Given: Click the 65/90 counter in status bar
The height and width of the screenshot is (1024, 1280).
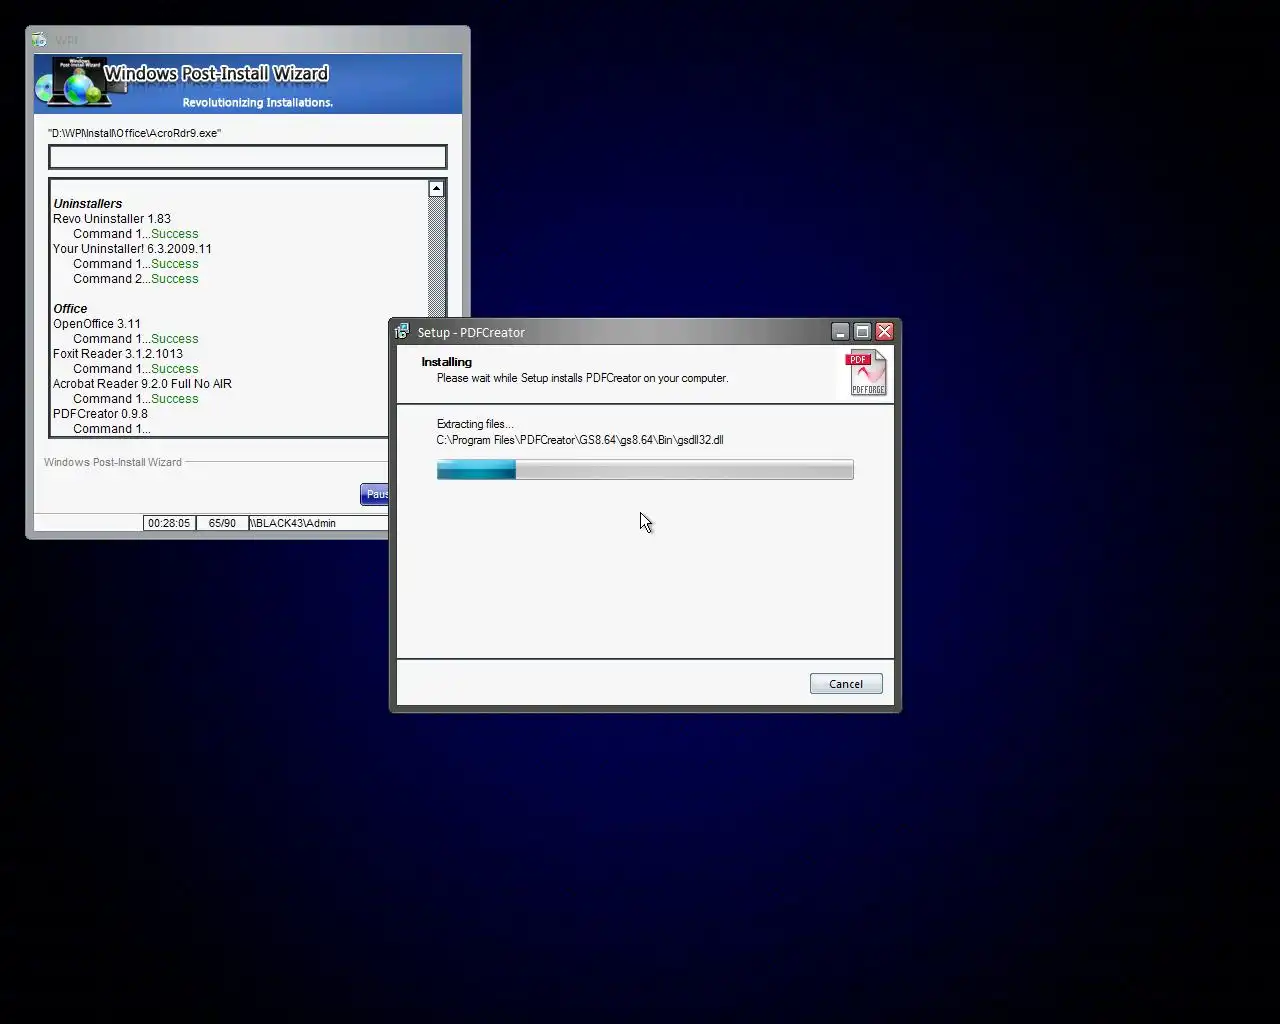Looking at the screenshot, I should point(222,523).
